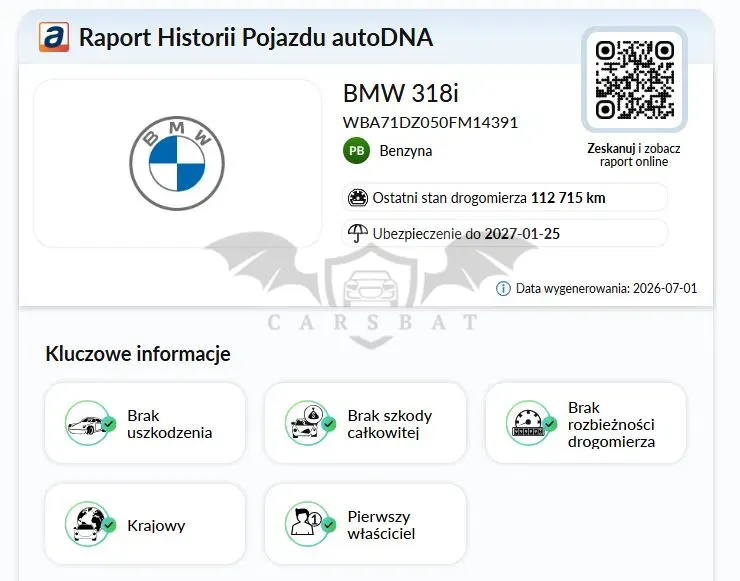740x581 pixels.
Task: Click the autoDNA logo icon
Action: click(x=54, y=37)
